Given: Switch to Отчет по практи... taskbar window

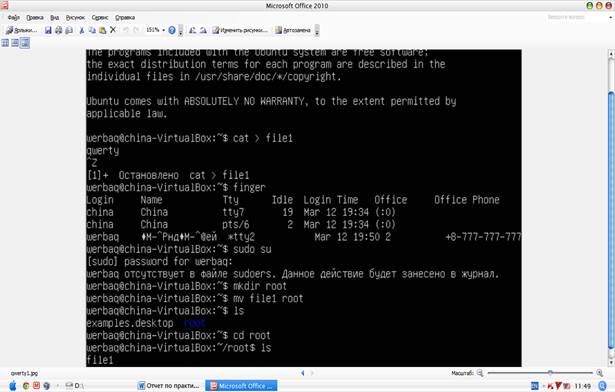Looking at the screenshot, I should point(169,386).
